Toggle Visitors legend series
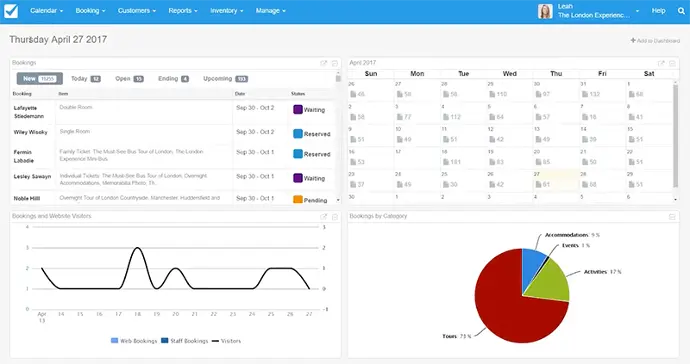690x364 pixels. pos(226,341)
